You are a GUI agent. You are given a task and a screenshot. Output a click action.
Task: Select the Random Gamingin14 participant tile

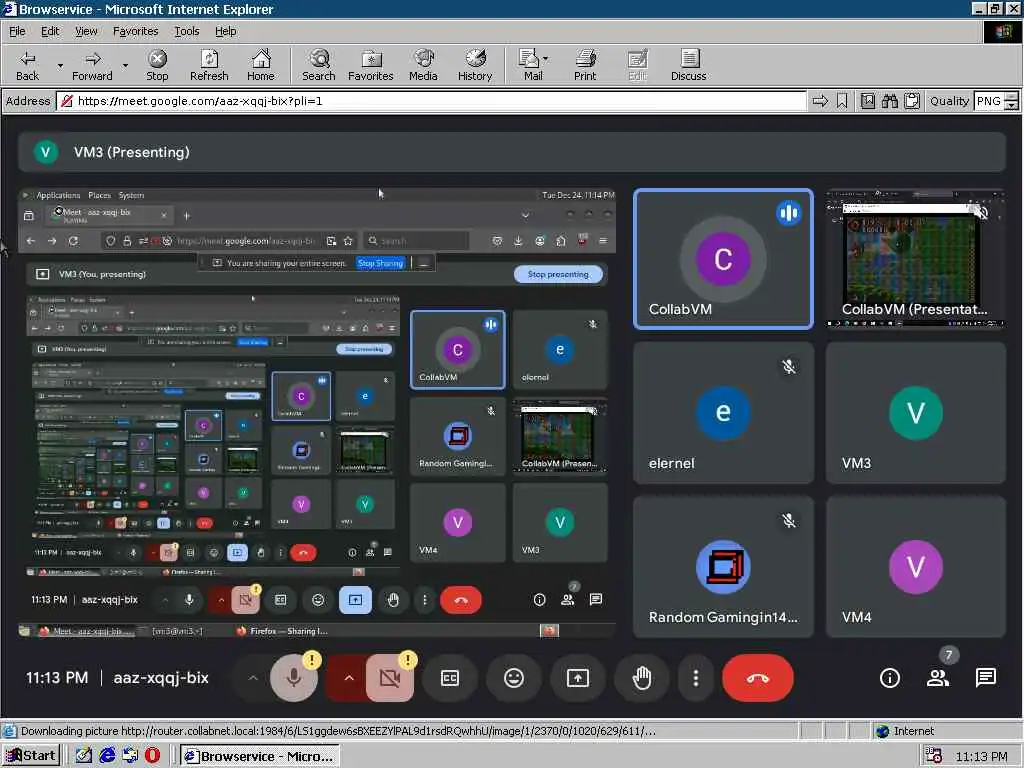tap(724, 567)
